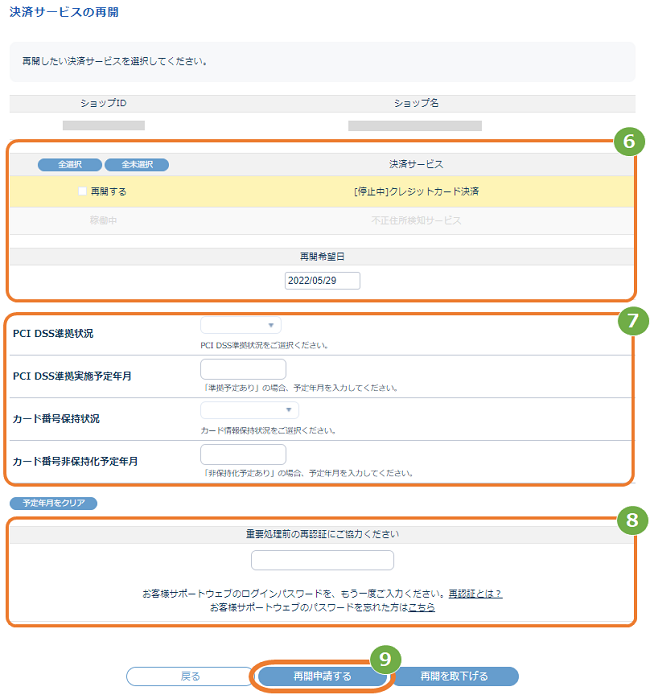Open the 再認証とは？ link
The height and width of the screenshot is (699, 650).
(475, 594)
